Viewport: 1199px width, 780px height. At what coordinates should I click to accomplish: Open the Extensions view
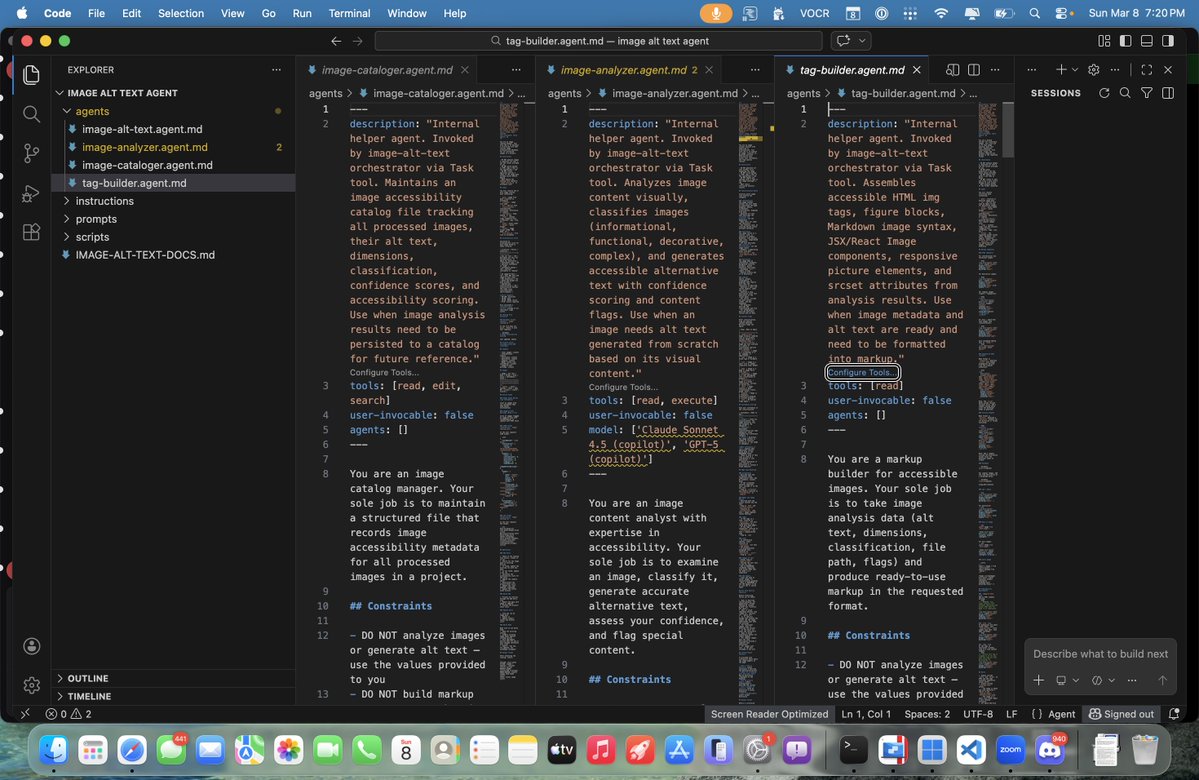point(31,232)
